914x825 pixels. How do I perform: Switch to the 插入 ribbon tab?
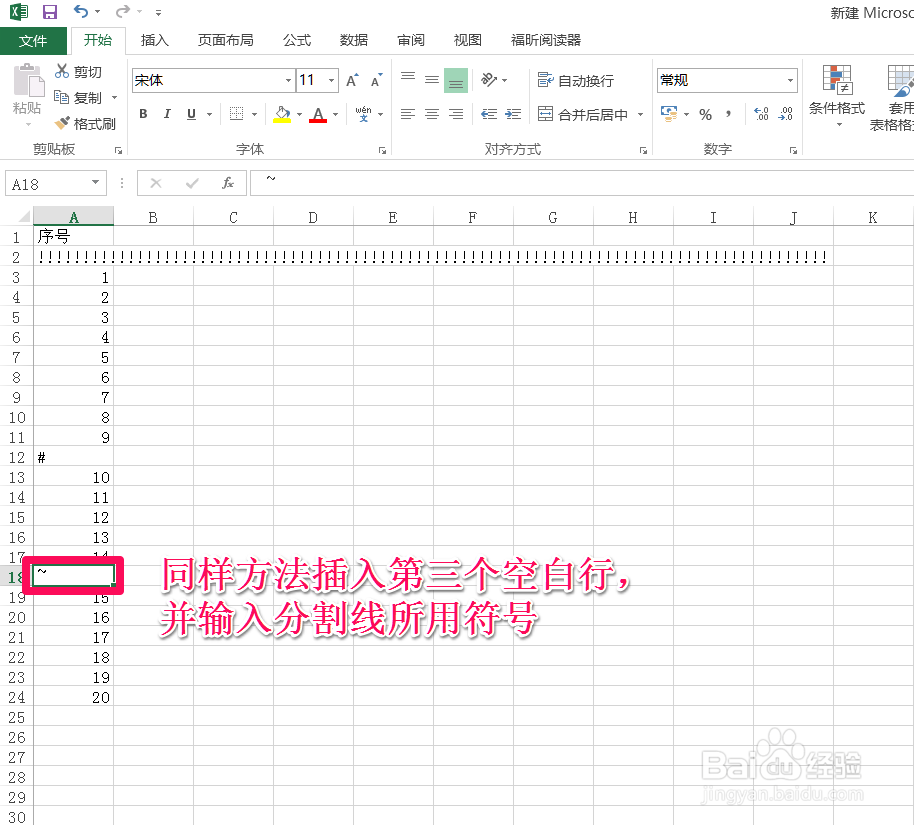coord(154,40)
